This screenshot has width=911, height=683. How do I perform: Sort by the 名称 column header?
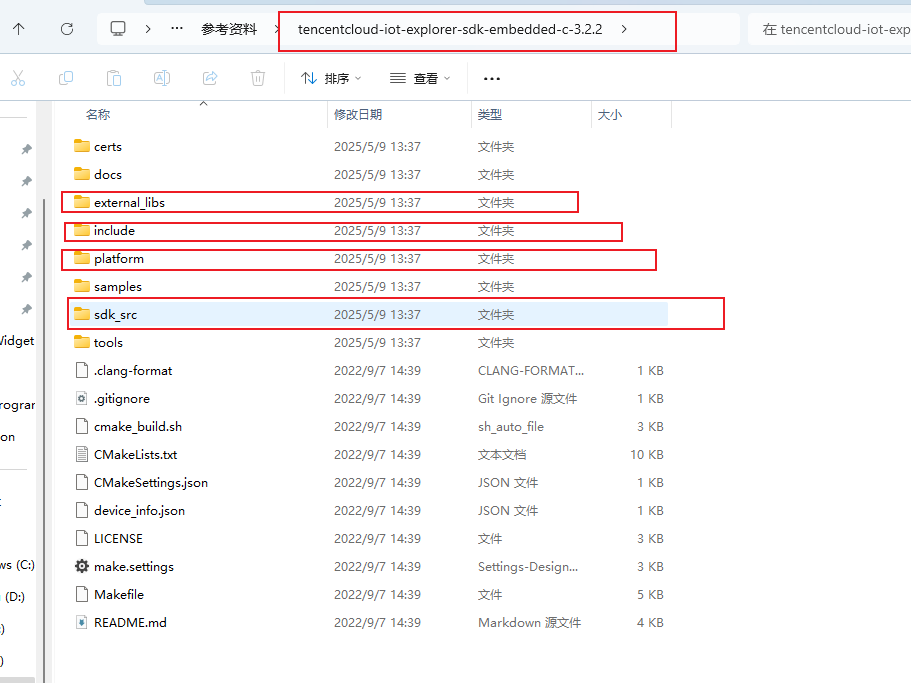point(98,114)
